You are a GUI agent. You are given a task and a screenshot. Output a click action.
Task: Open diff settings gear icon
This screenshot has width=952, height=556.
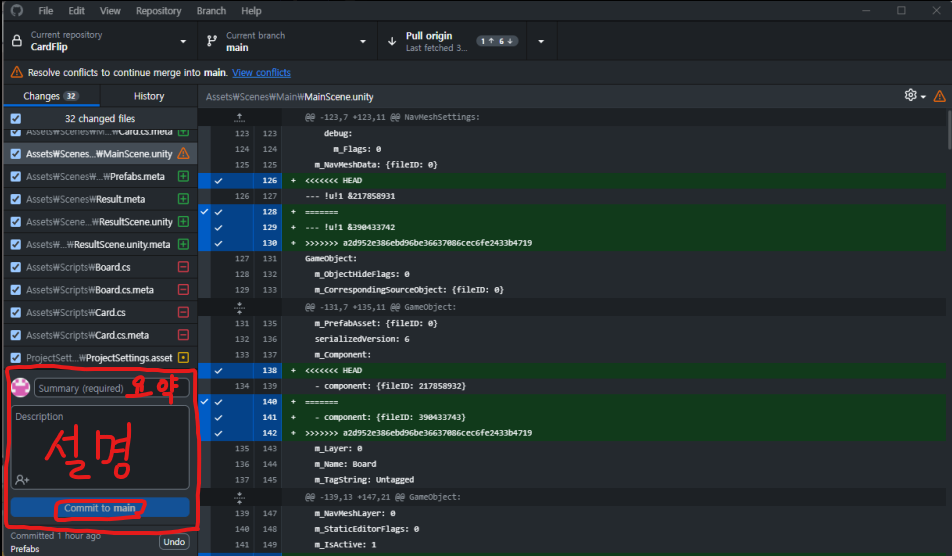(x=910, y=95)
